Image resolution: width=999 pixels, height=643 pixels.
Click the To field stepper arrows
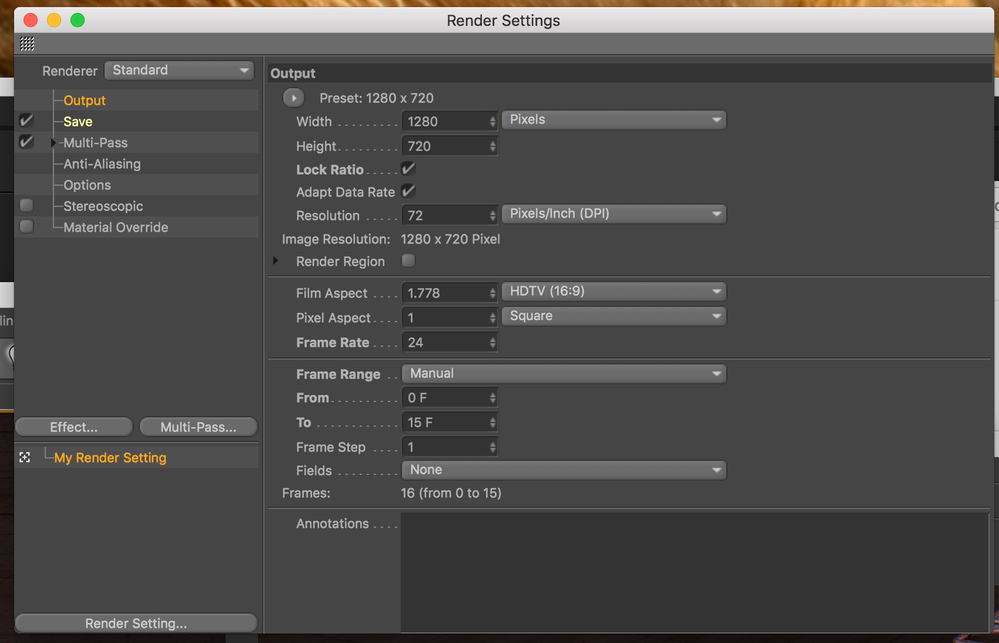pyautogui.click(x=492, y=423)
